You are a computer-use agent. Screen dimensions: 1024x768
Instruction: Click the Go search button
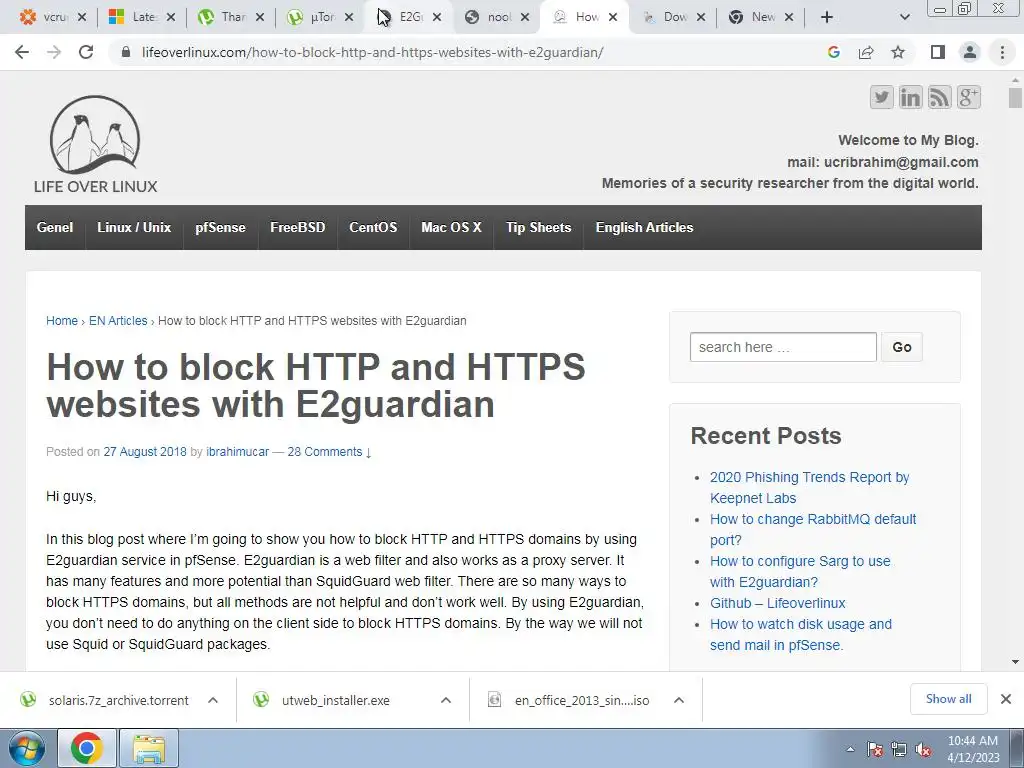[x=902, y=347]
